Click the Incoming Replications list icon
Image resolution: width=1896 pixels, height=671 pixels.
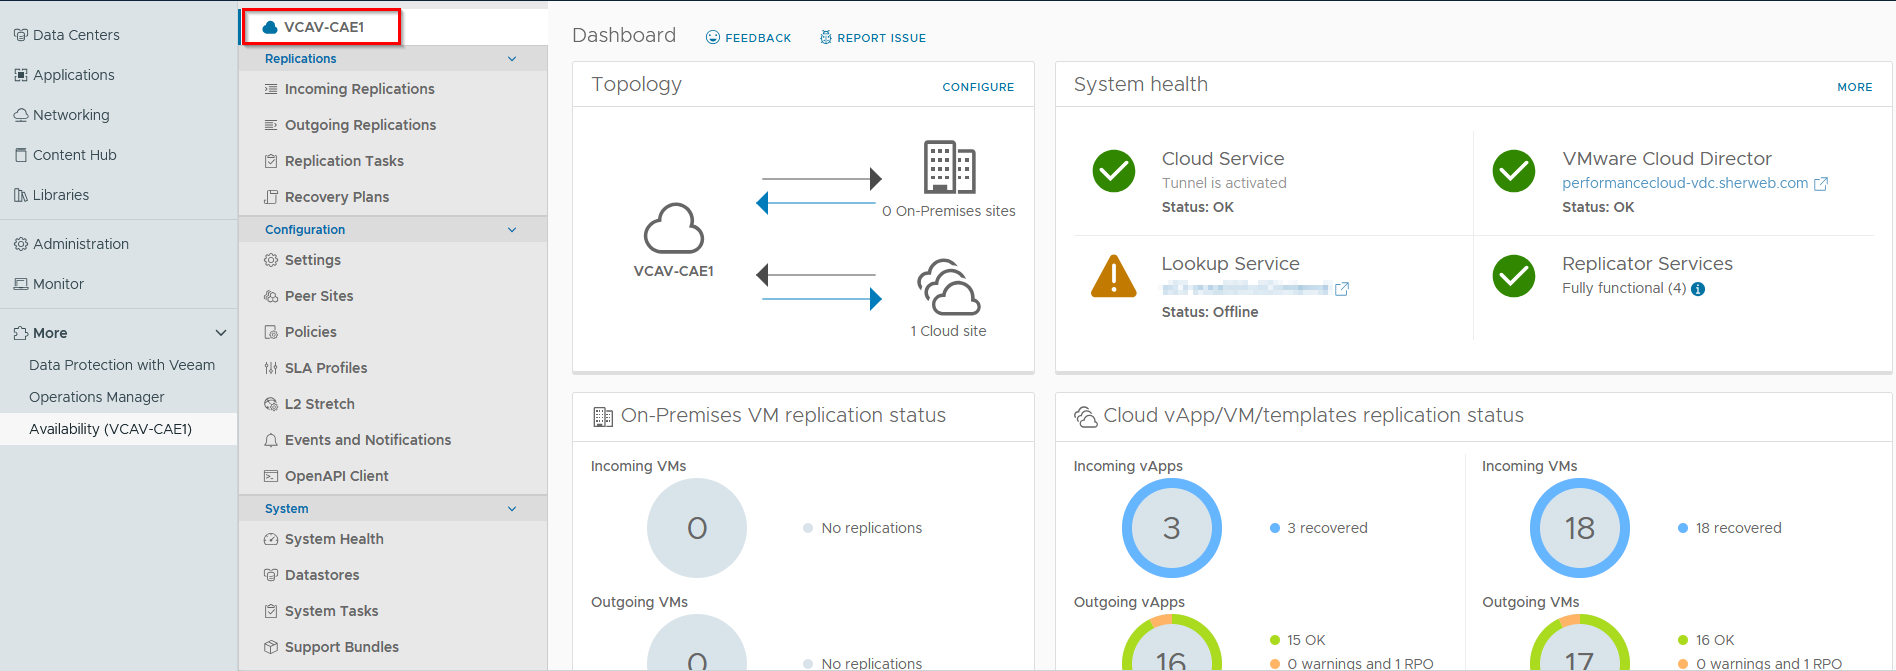point(271,89)
